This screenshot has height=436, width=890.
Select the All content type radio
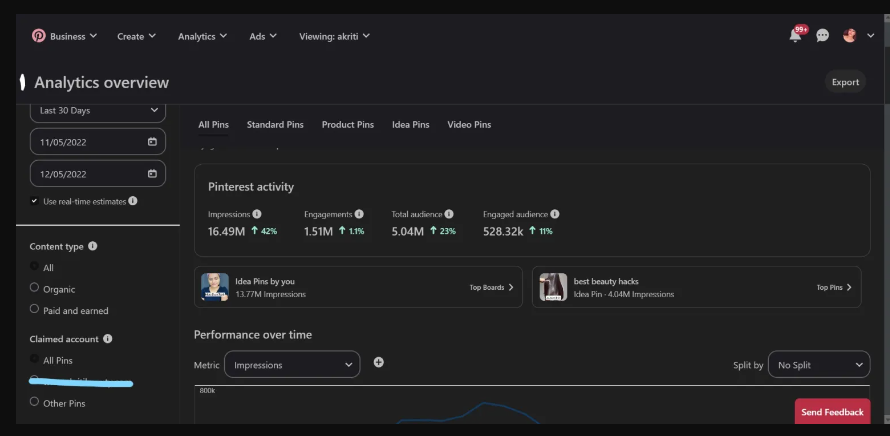[x=35, y=266]
